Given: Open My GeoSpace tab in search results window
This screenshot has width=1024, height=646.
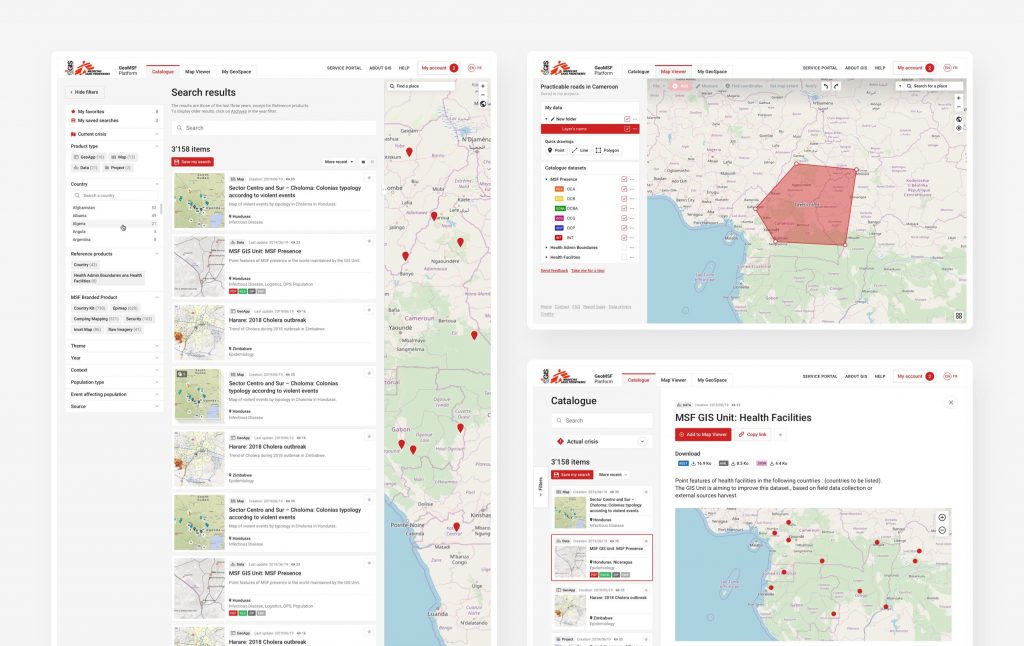Looking at the screenshot, I should [236, 72].
